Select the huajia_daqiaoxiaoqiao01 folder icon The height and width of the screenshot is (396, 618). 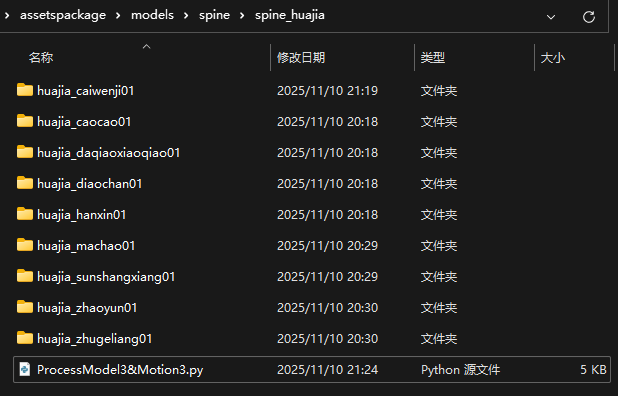25,152
